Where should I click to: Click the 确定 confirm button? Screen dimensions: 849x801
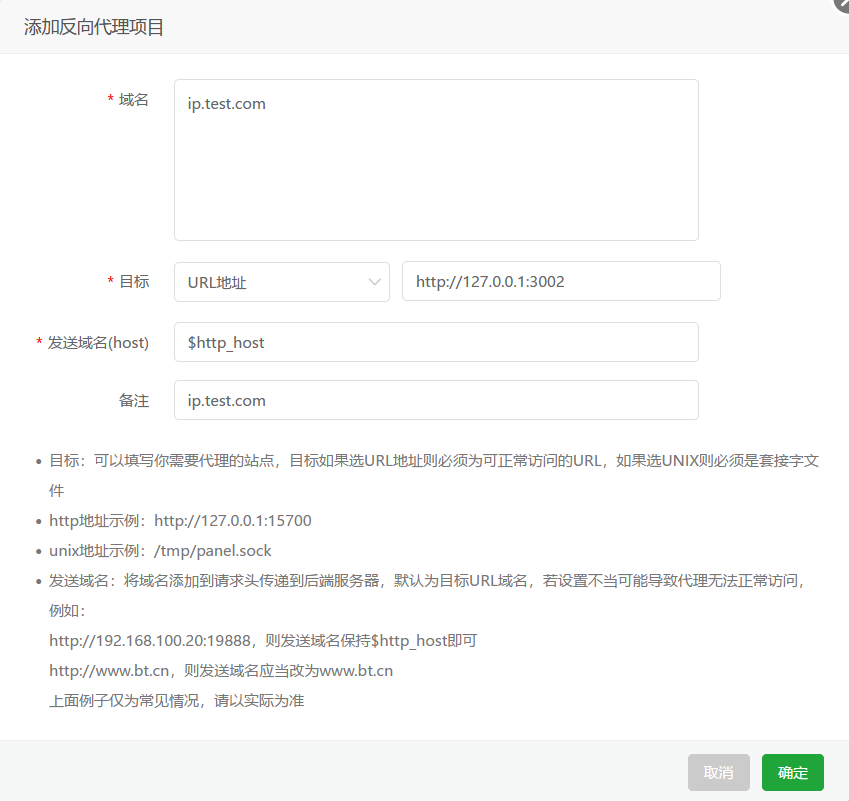pos(792,772)
